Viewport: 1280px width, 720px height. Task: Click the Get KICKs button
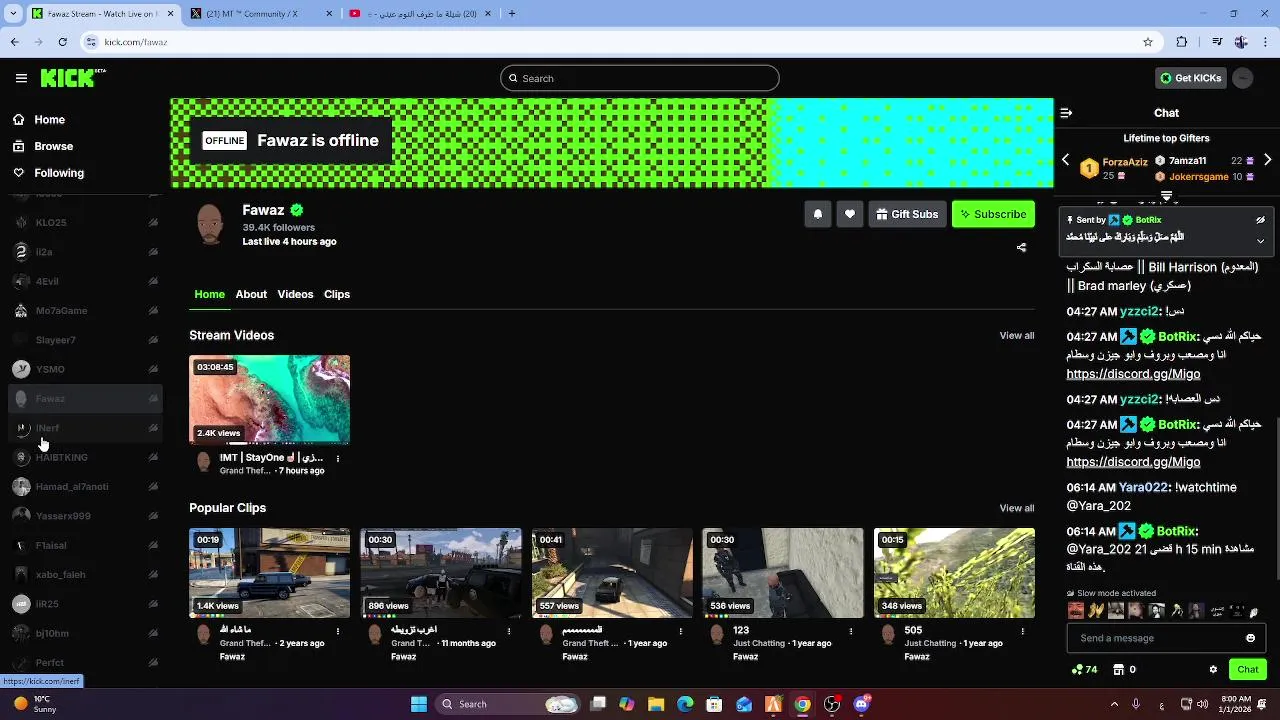coord(1190,78)
